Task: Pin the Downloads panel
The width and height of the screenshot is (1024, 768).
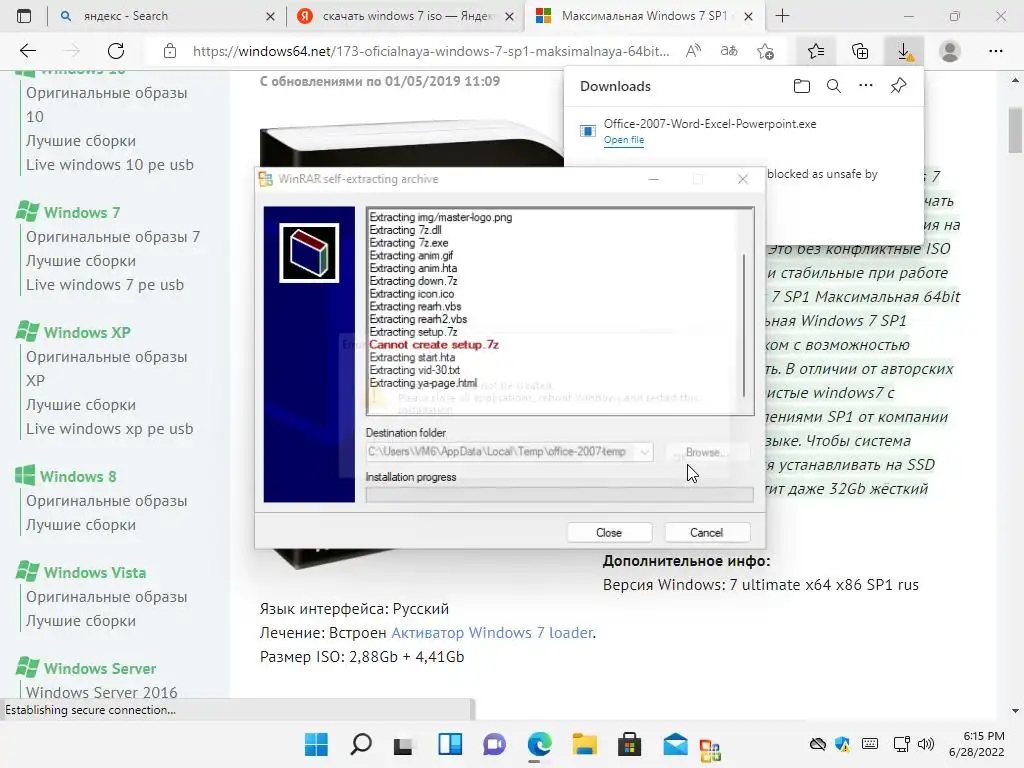Action: (899, 86)
